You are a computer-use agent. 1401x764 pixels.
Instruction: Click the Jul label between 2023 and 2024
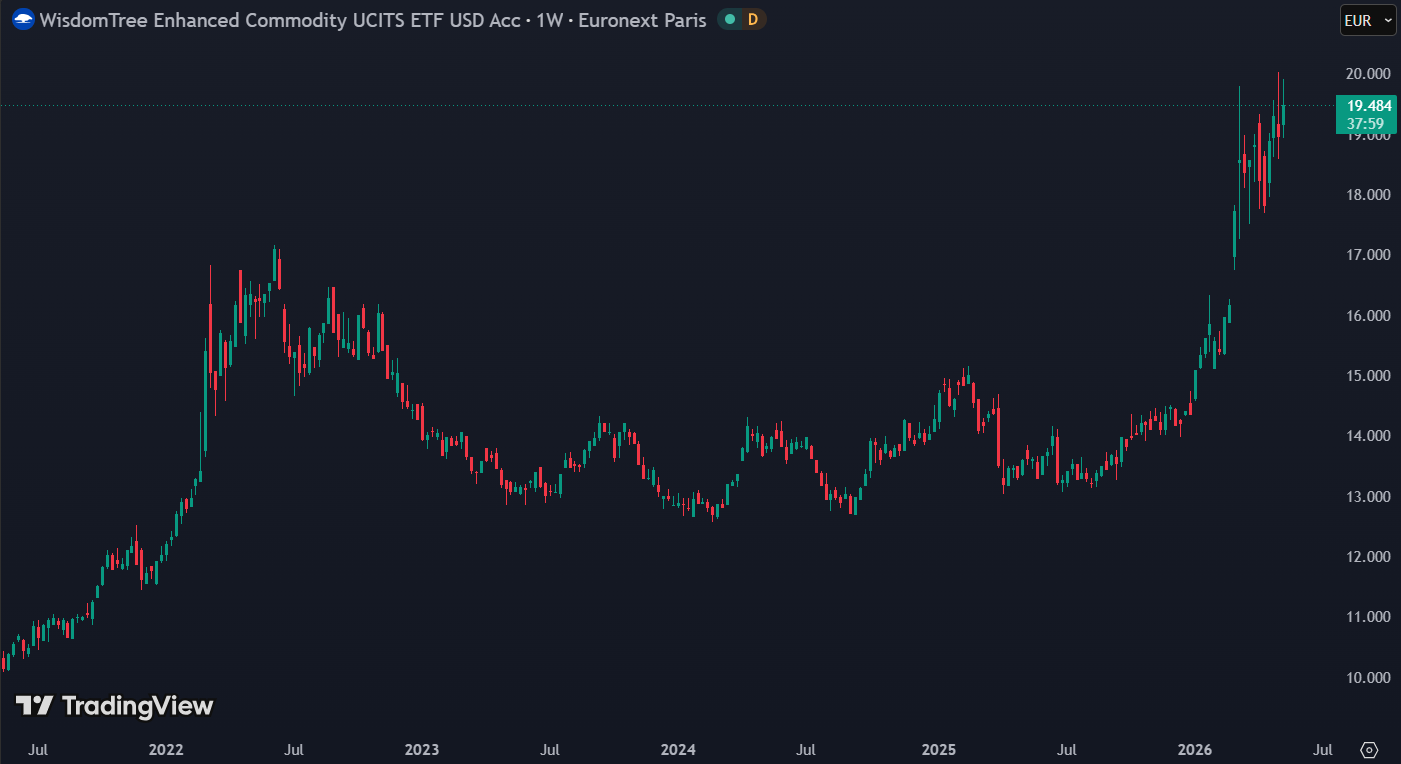tap(550, 750)
